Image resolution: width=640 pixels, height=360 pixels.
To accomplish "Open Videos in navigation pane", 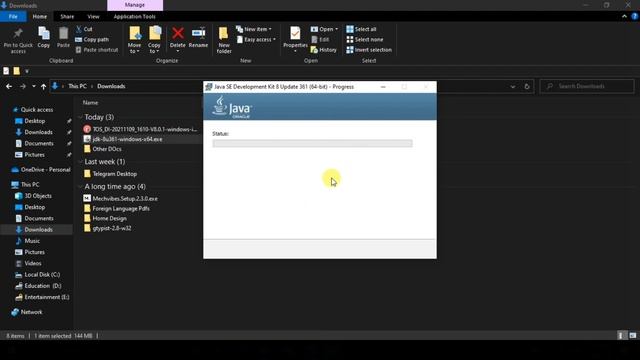I will coord(29,263).
